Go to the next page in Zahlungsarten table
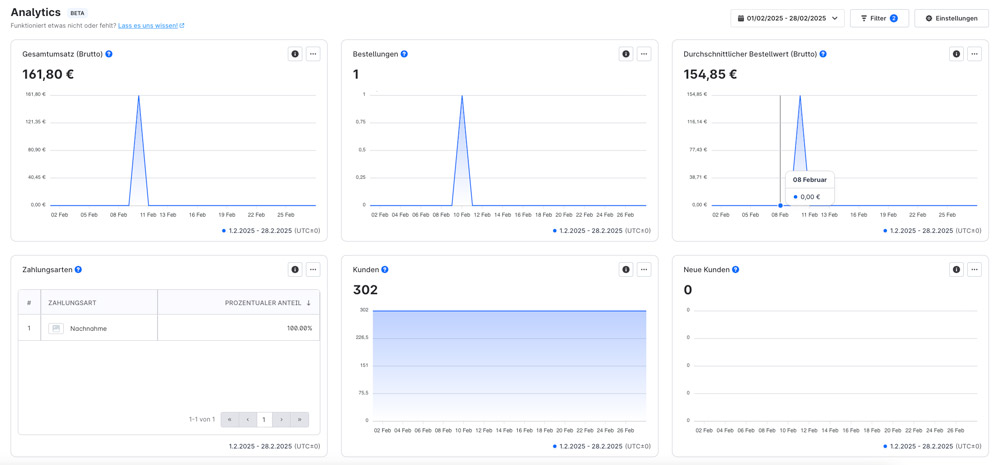Viewport: 1000px width, 465px height. [x=282, y=420]
